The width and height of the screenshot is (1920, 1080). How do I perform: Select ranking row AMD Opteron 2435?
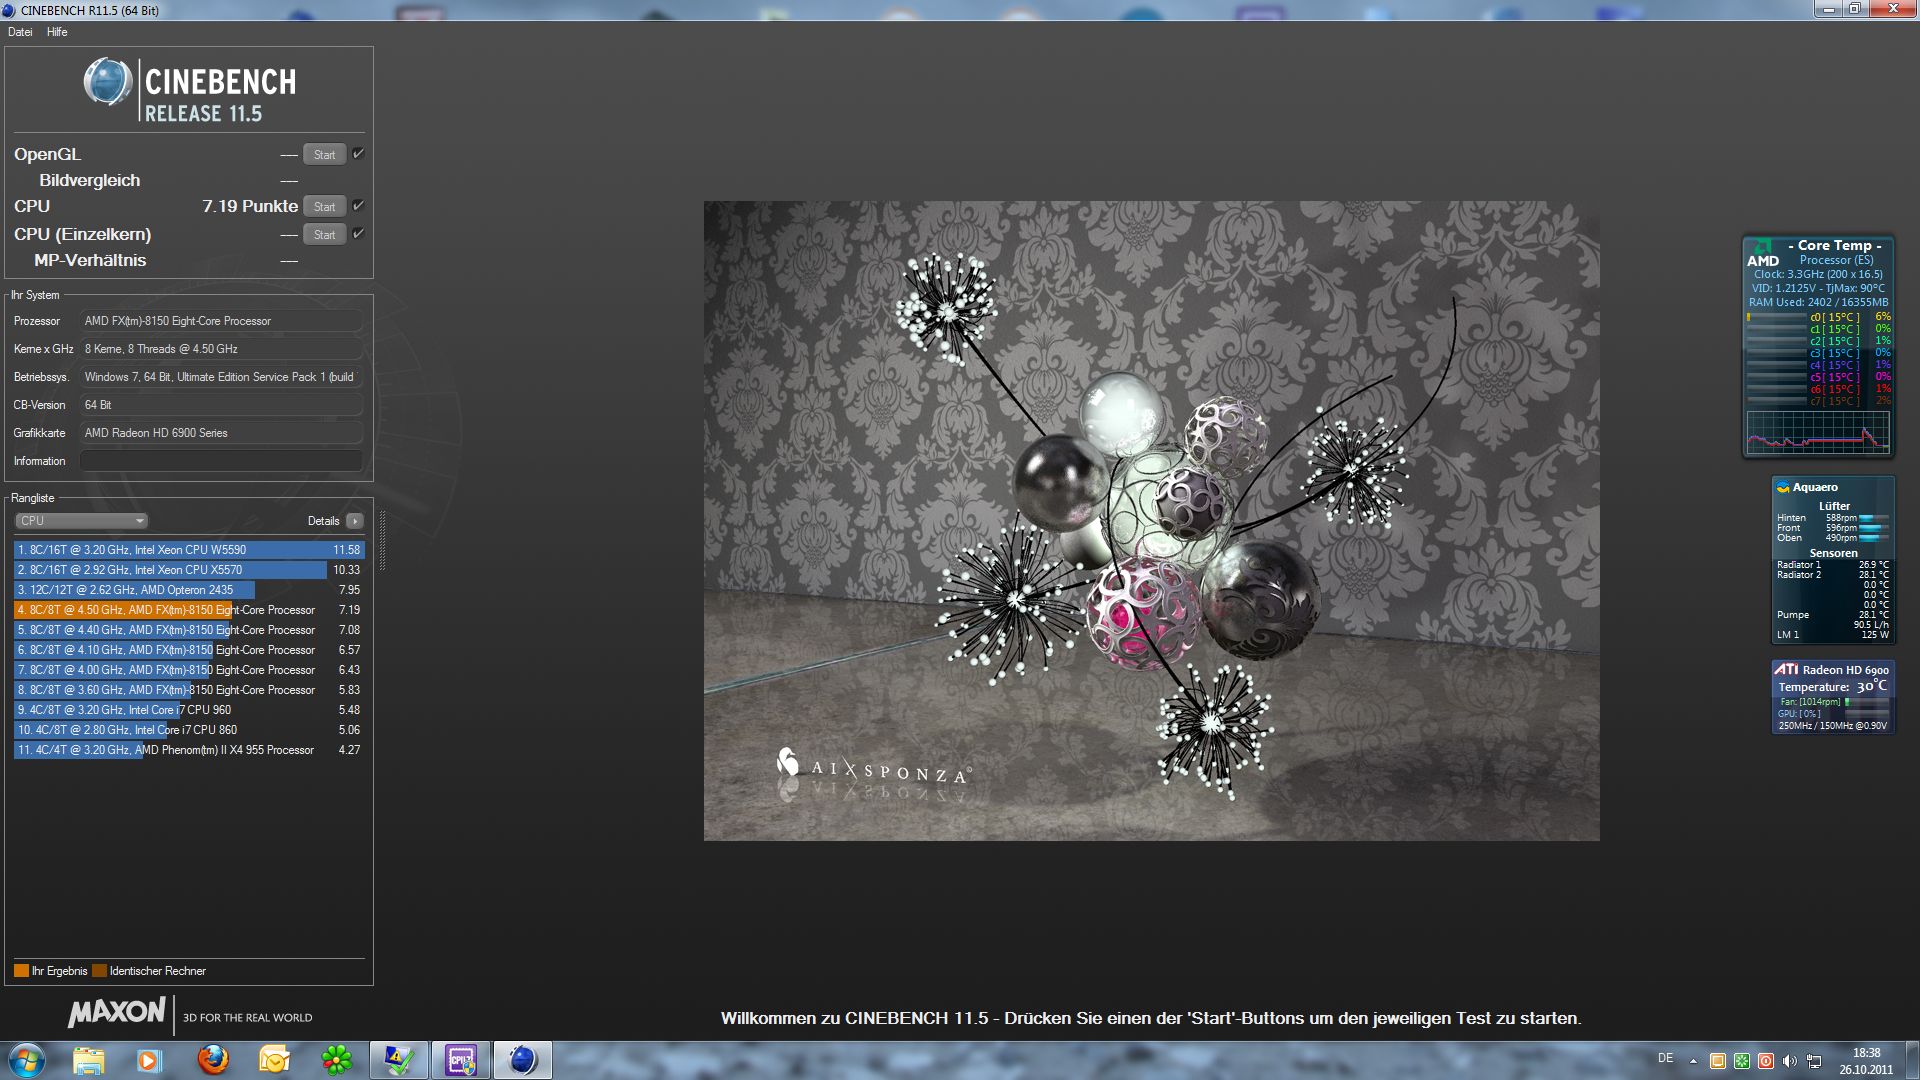tap(189, 590)
